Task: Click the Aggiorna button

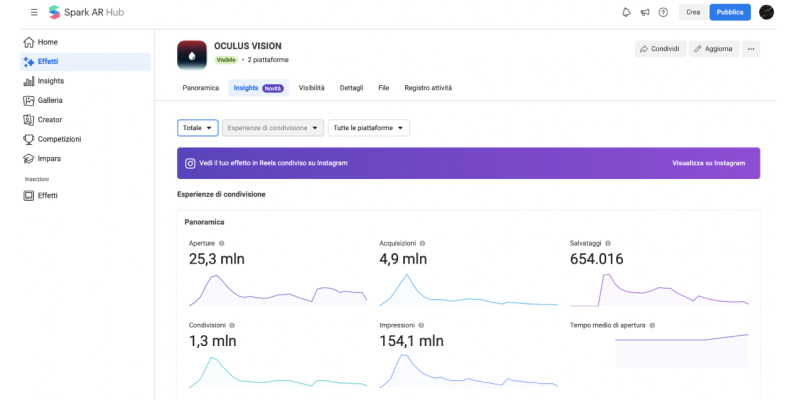Action: [714, 49]
